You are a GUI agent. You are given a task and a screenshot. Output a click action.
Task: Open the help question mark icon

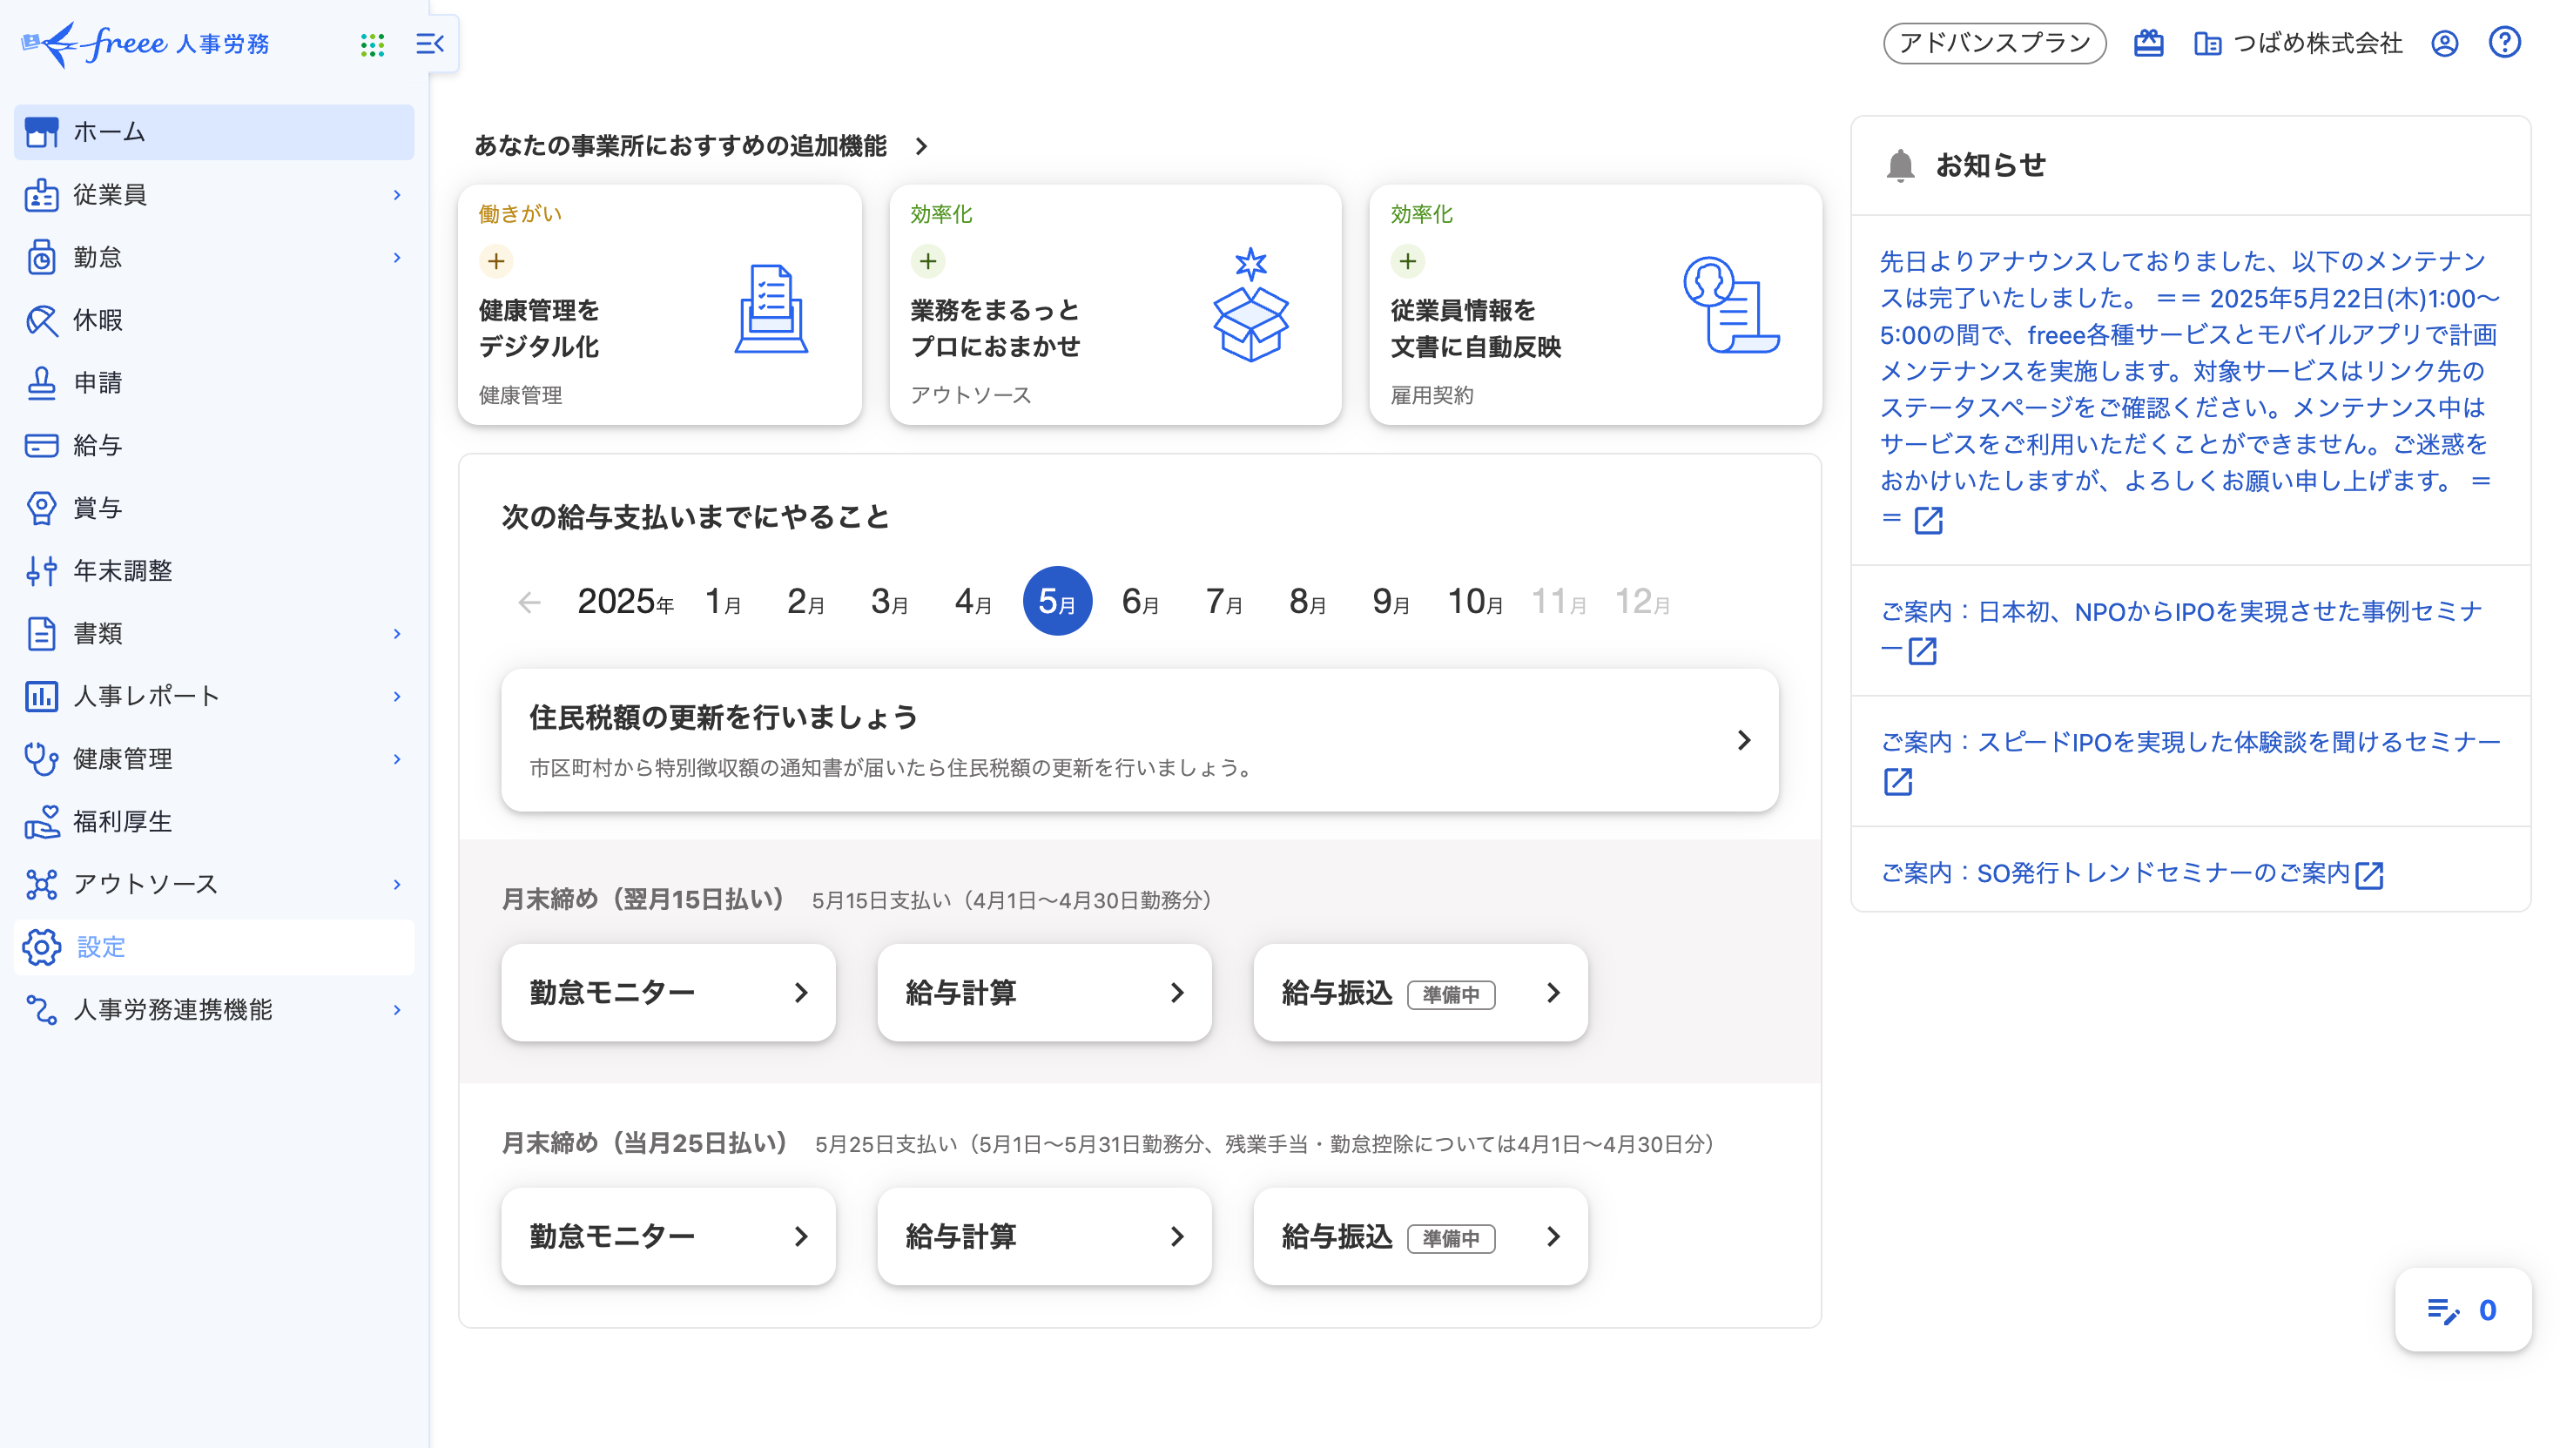[x=2504, y=43]
